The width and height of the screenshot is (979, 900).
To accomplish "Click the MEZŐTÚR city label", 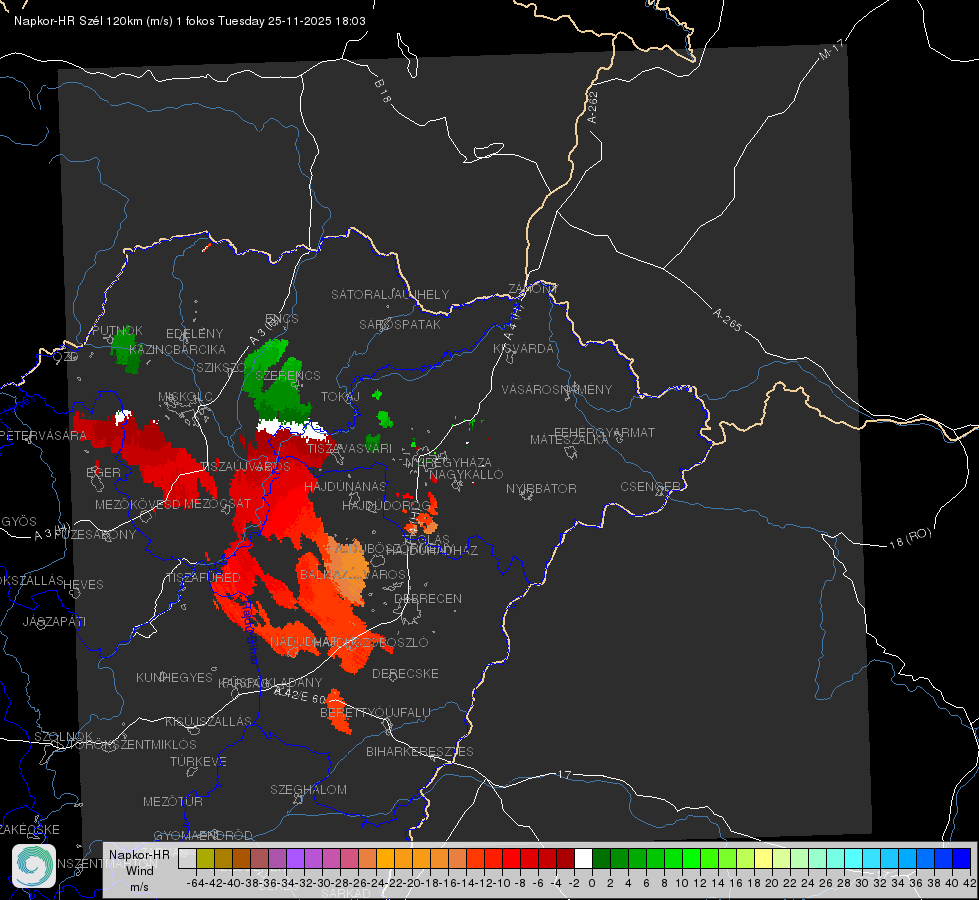I will (x=173, y=801).
